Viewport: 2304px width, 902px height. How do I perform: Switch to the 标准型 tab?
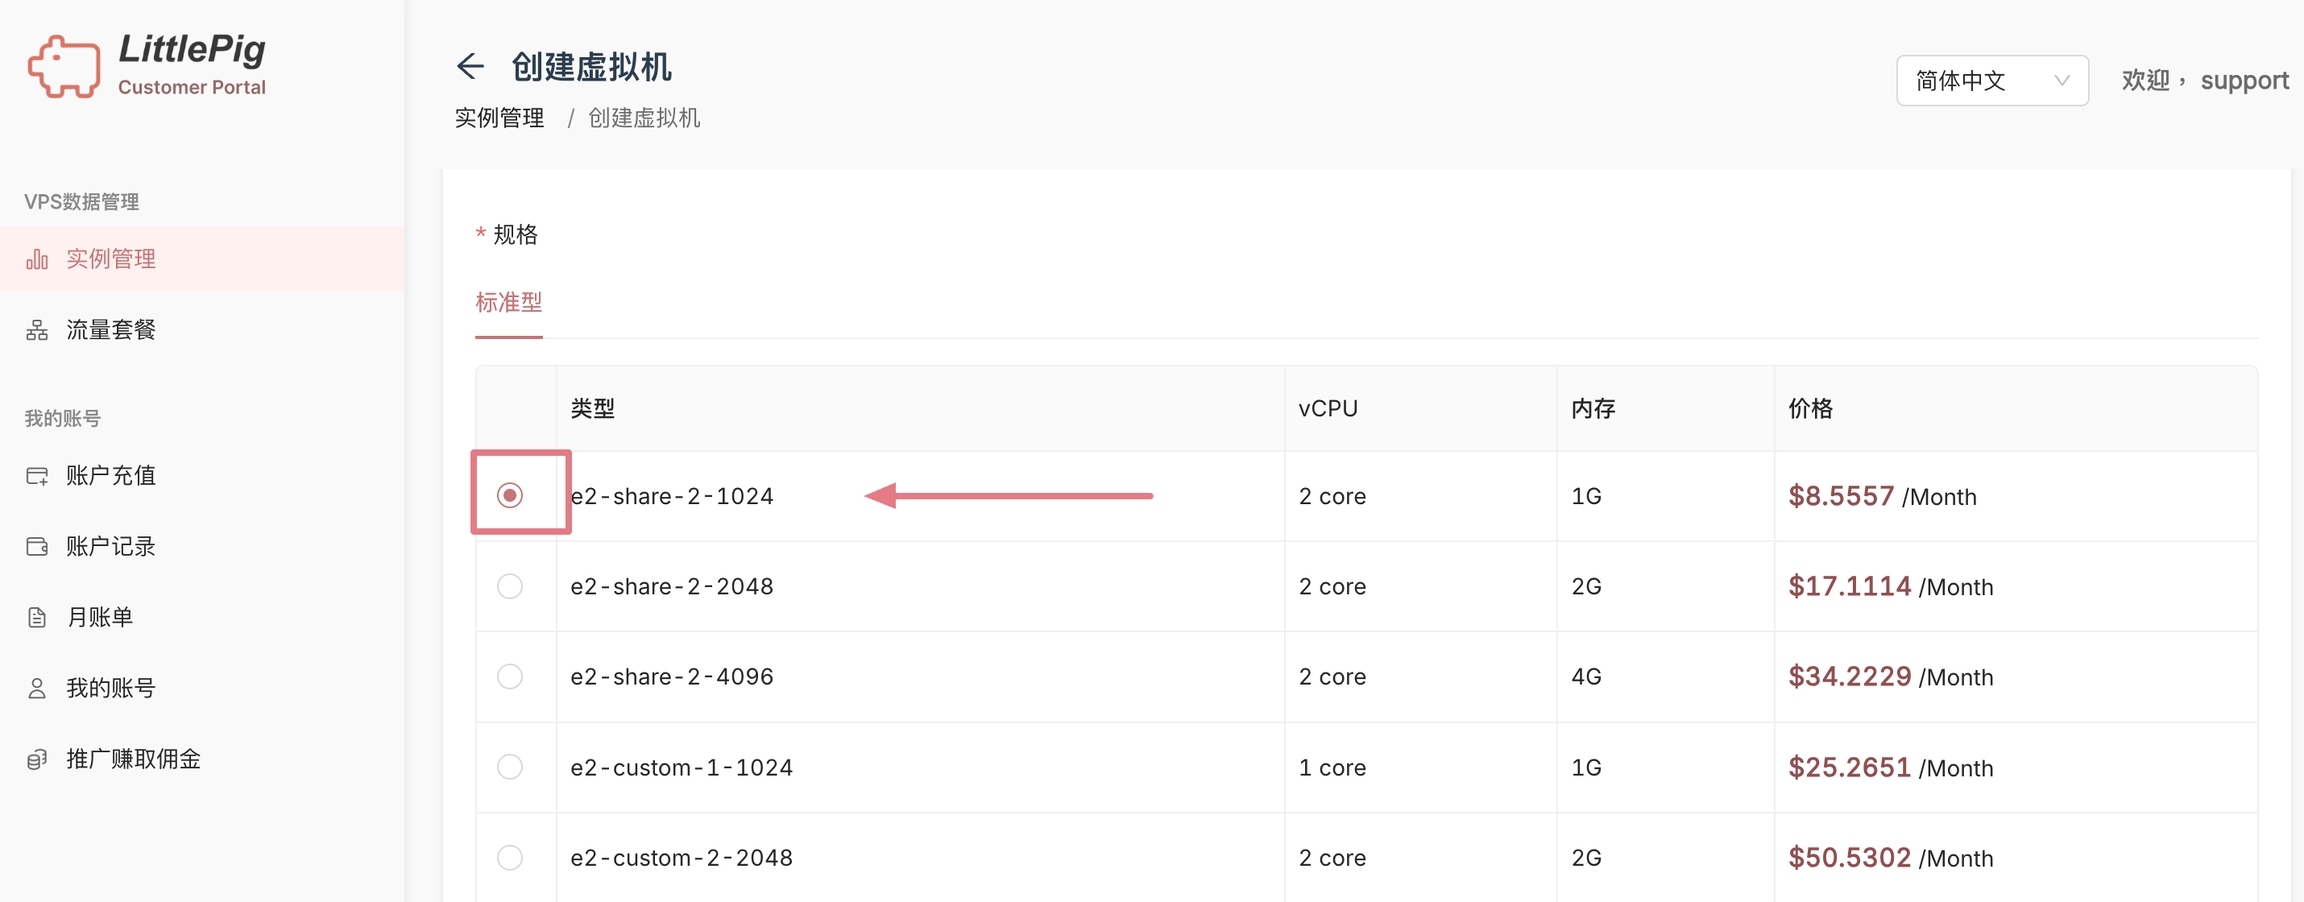(509, 302)
